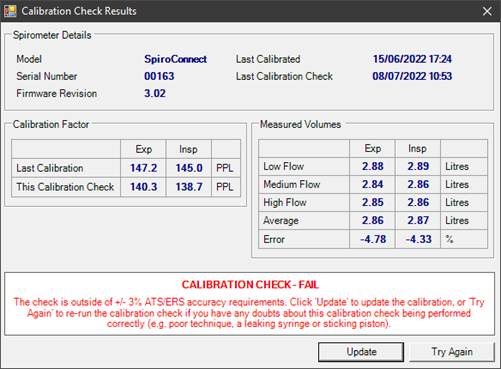Image resolution: width=501 pixels, height=369 pixels.
Task: Select firmware revision 3.02
Action: coord(155,93)
